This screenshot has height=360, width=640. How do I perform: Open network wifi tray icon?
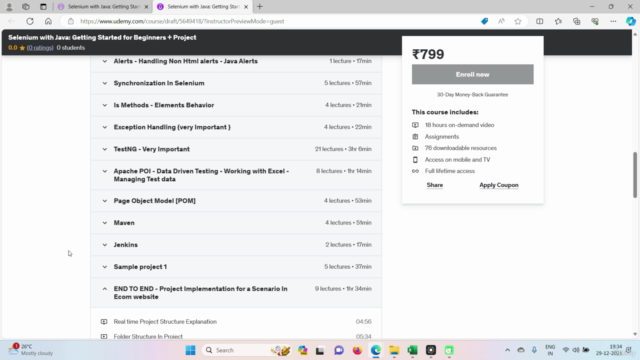(566, 350)
